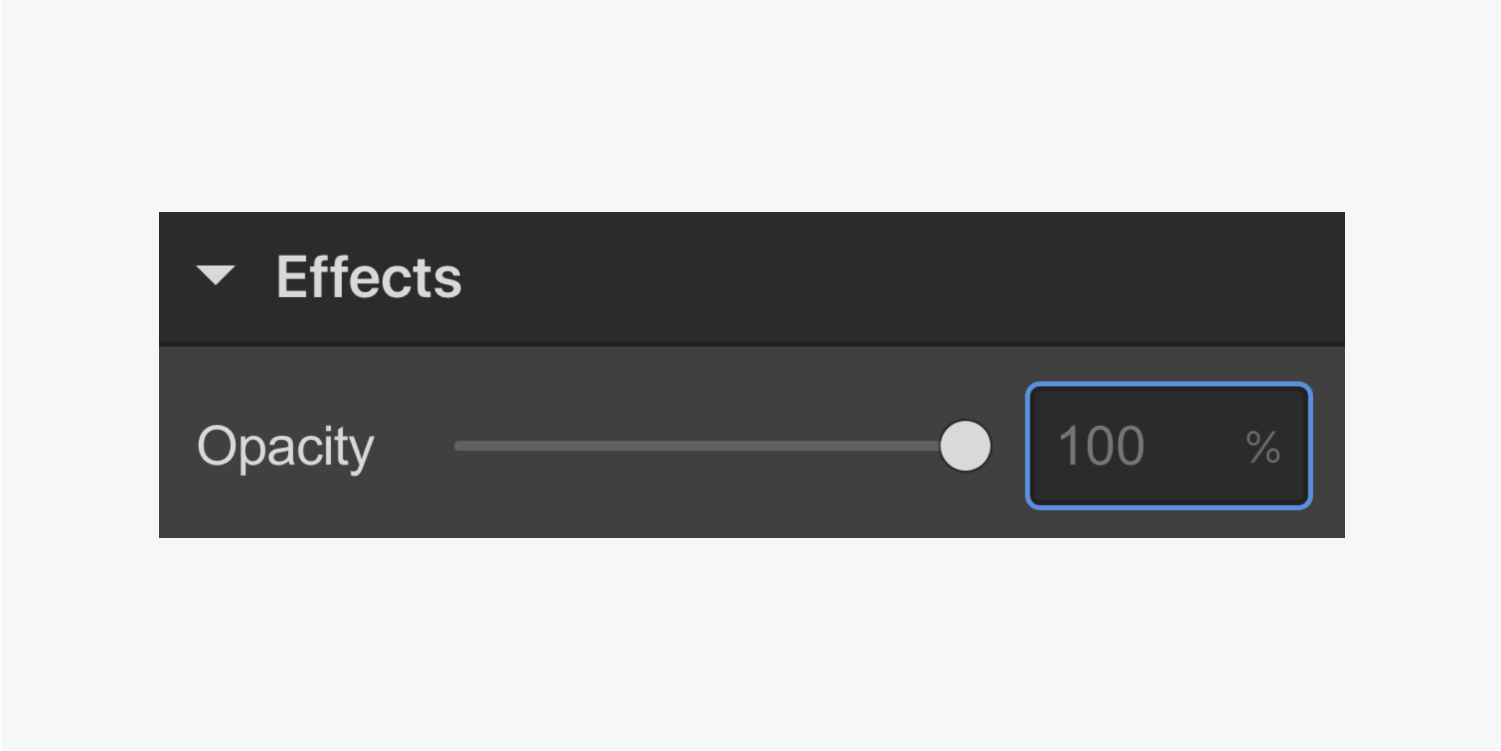Viewport: 1501px width, 751px height.
Task: Click the Opacity label
Action: tap(285, 446)
